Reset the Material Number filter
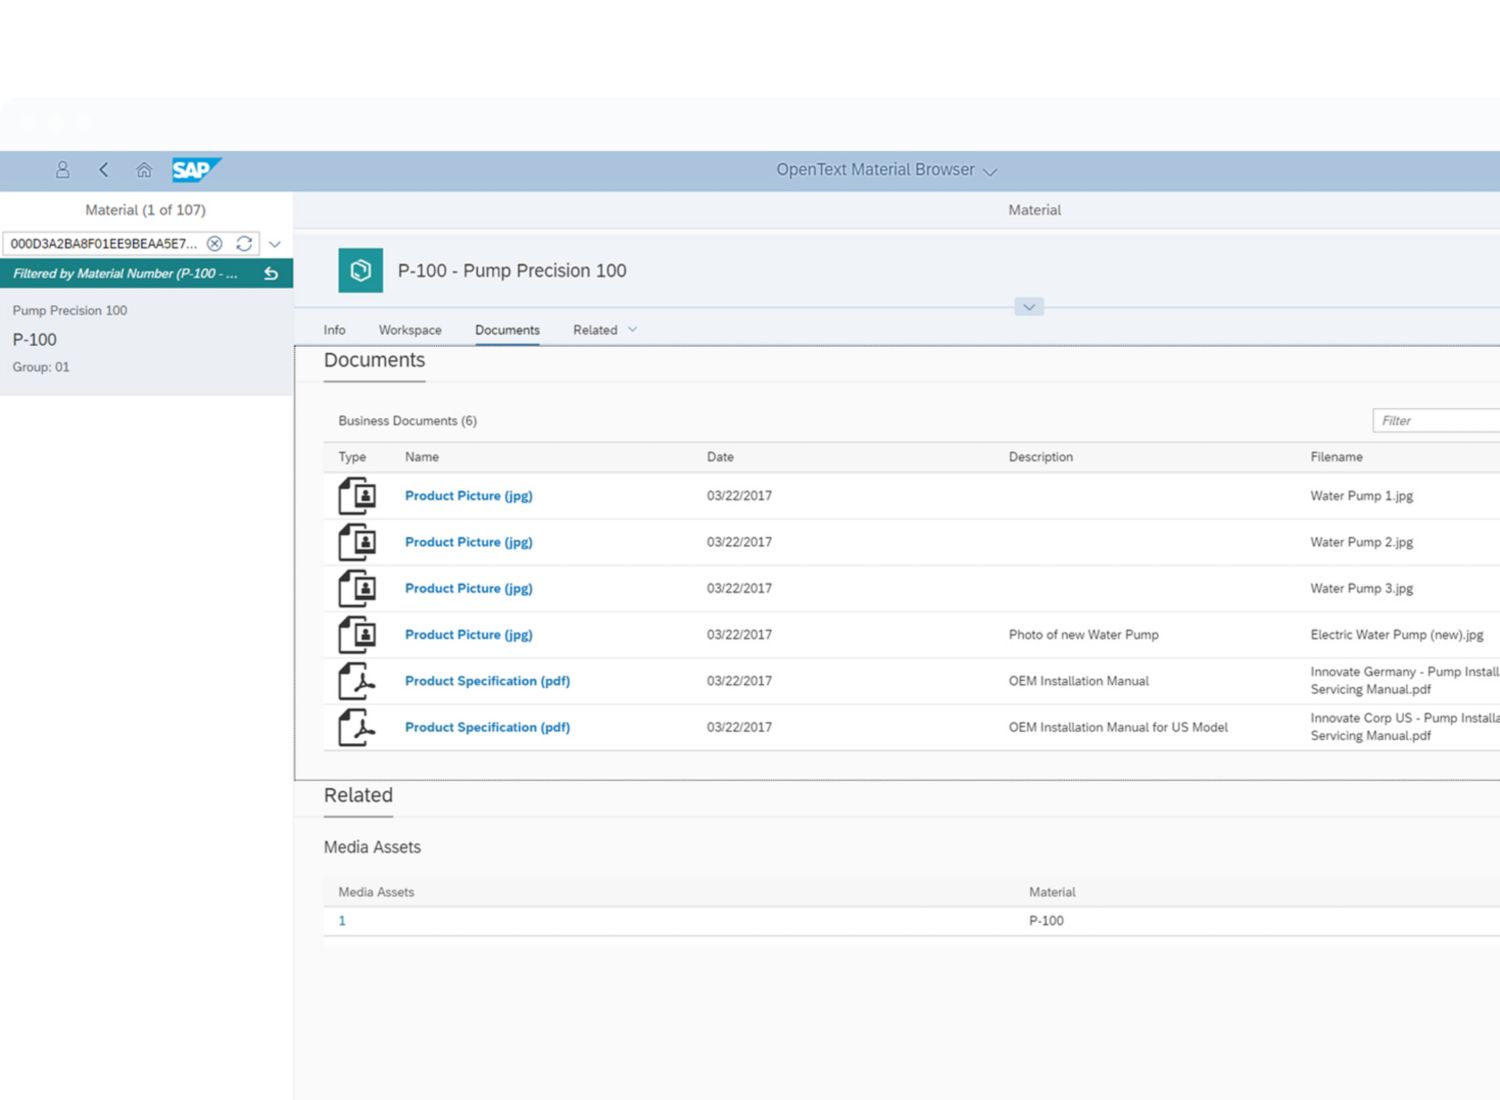The image size is (1500, 1100). coord(271,274)
